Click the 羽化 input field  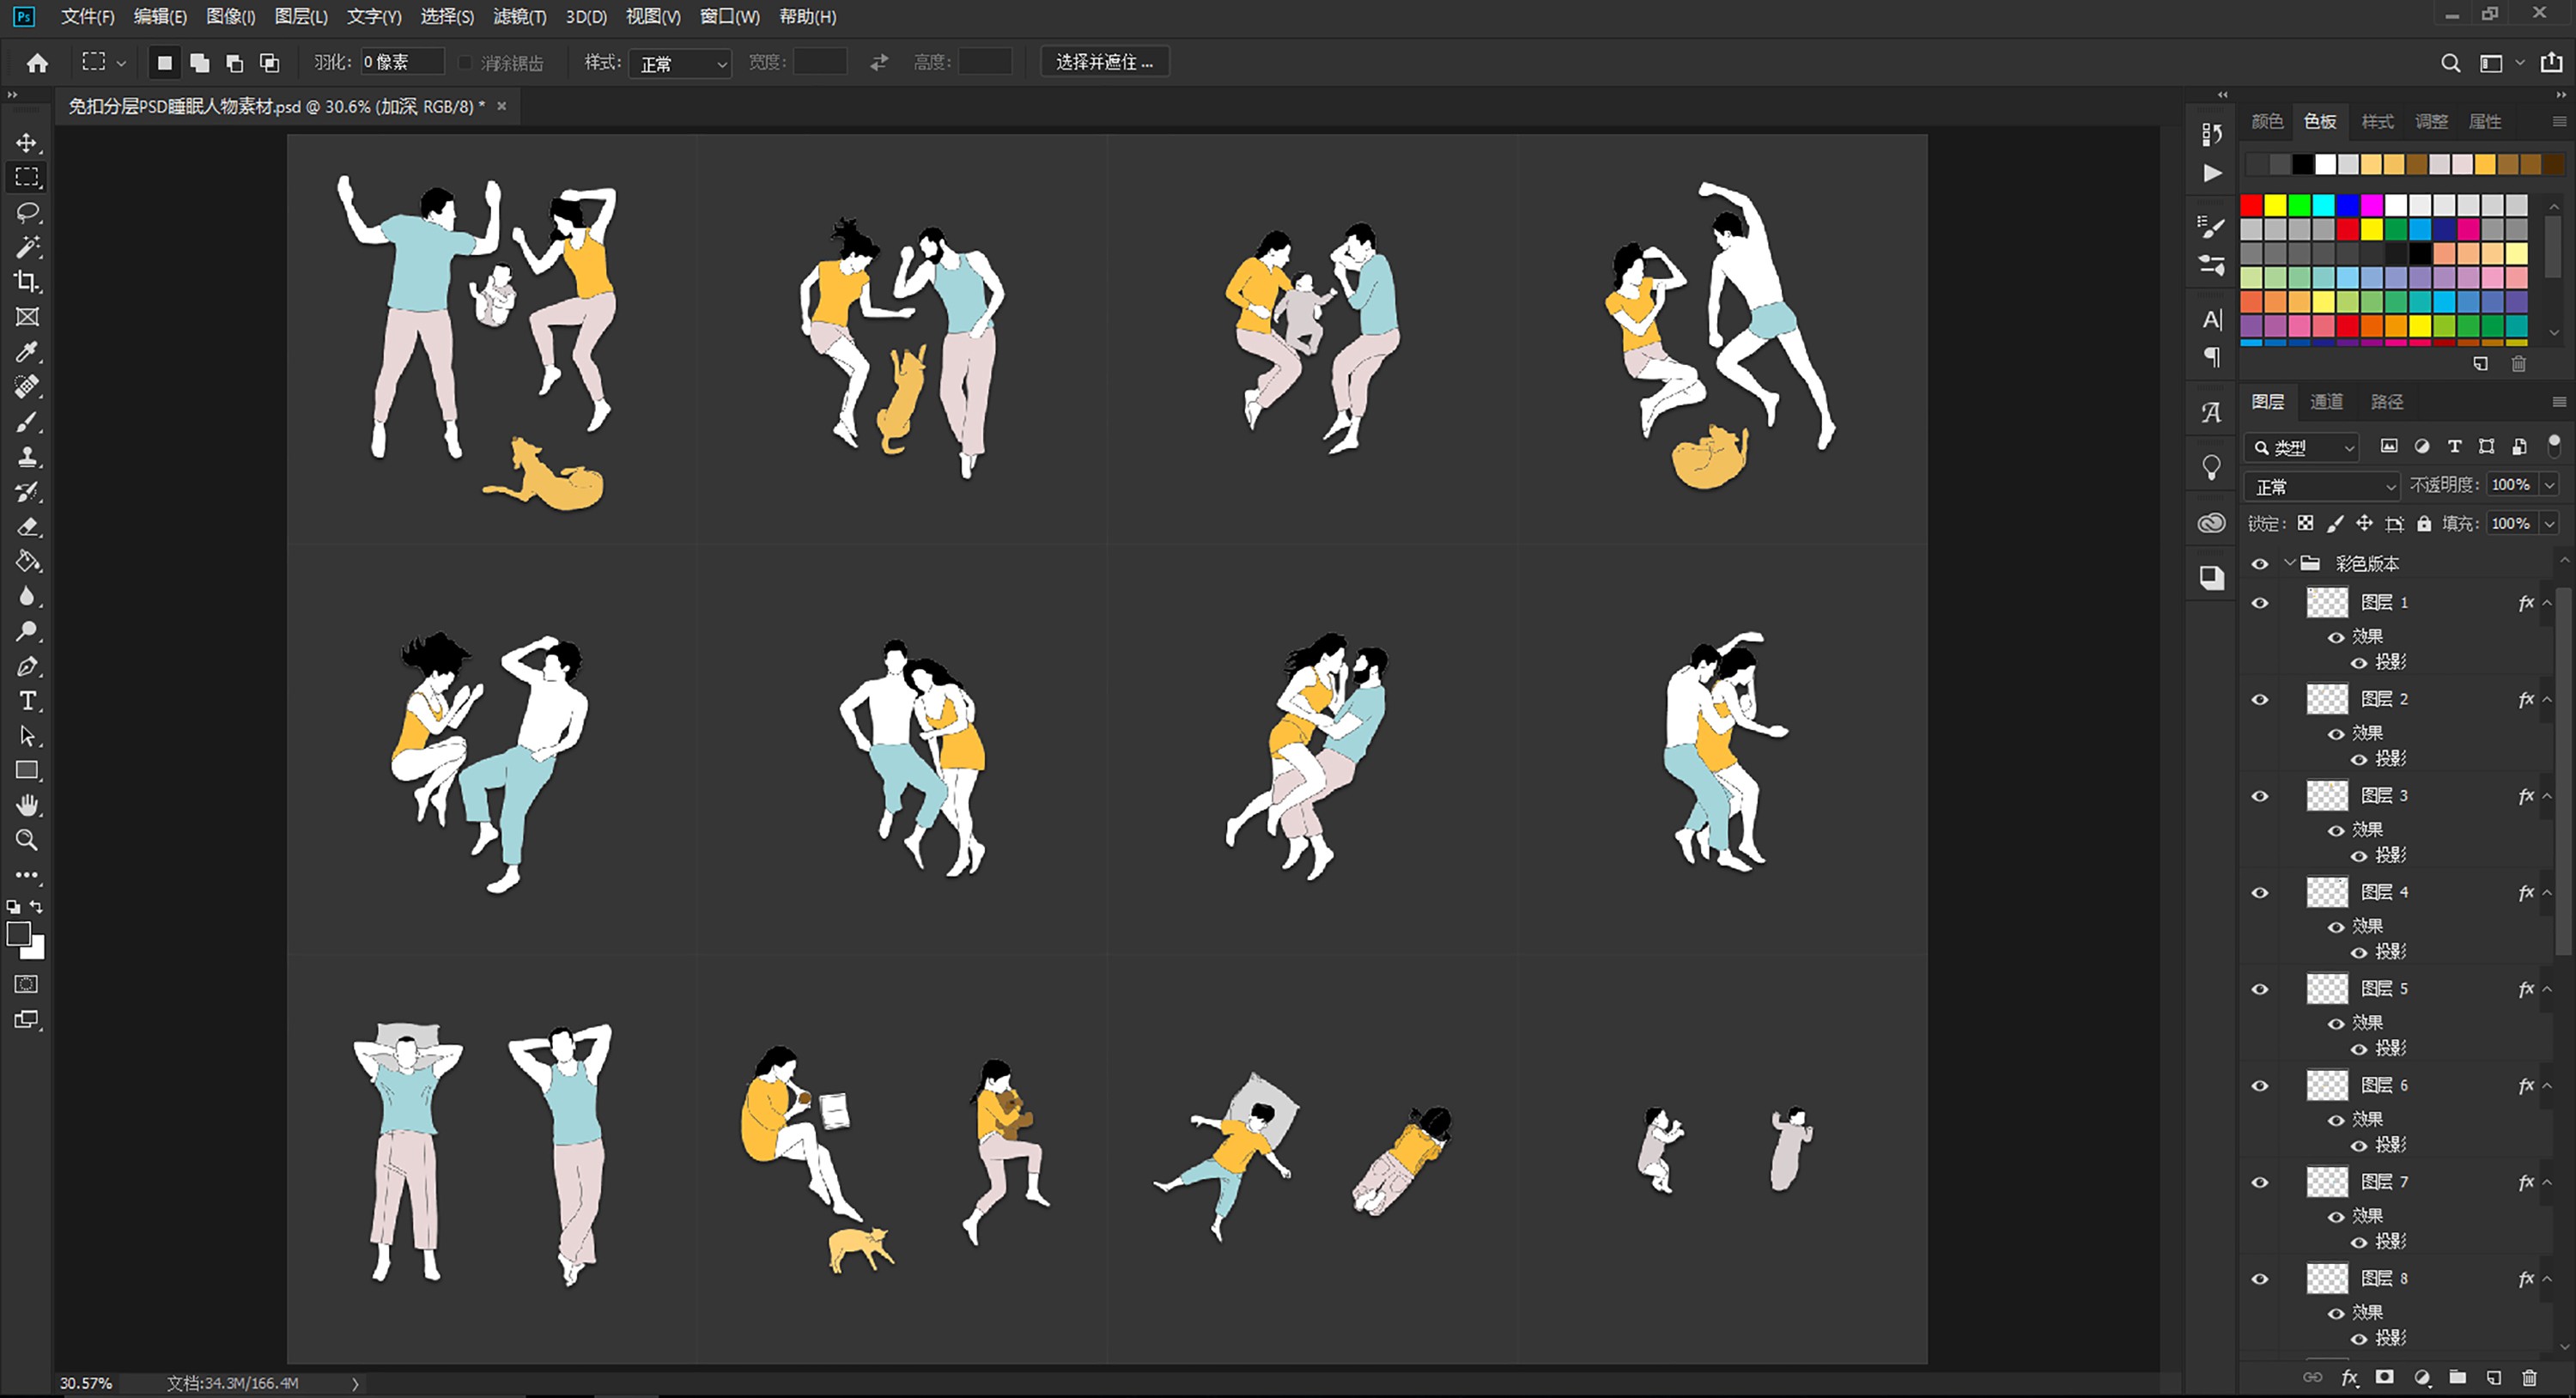click(402, 62)
